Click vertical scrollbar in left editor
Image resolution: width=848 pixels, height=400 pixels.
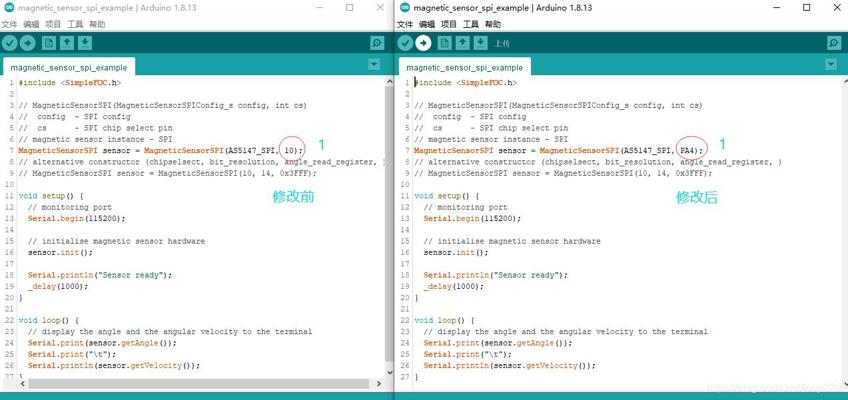click(389, 224)
